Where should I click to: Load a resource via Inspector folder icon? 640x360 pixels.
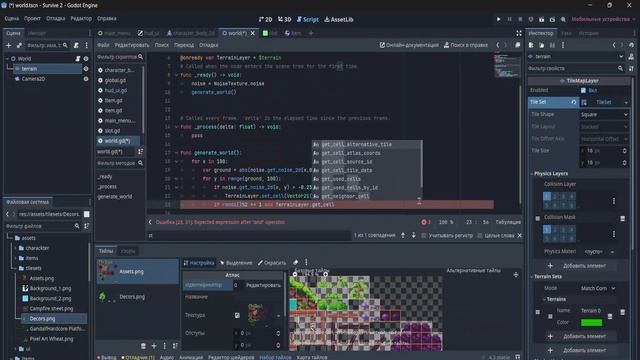click(x=541, y=45)
